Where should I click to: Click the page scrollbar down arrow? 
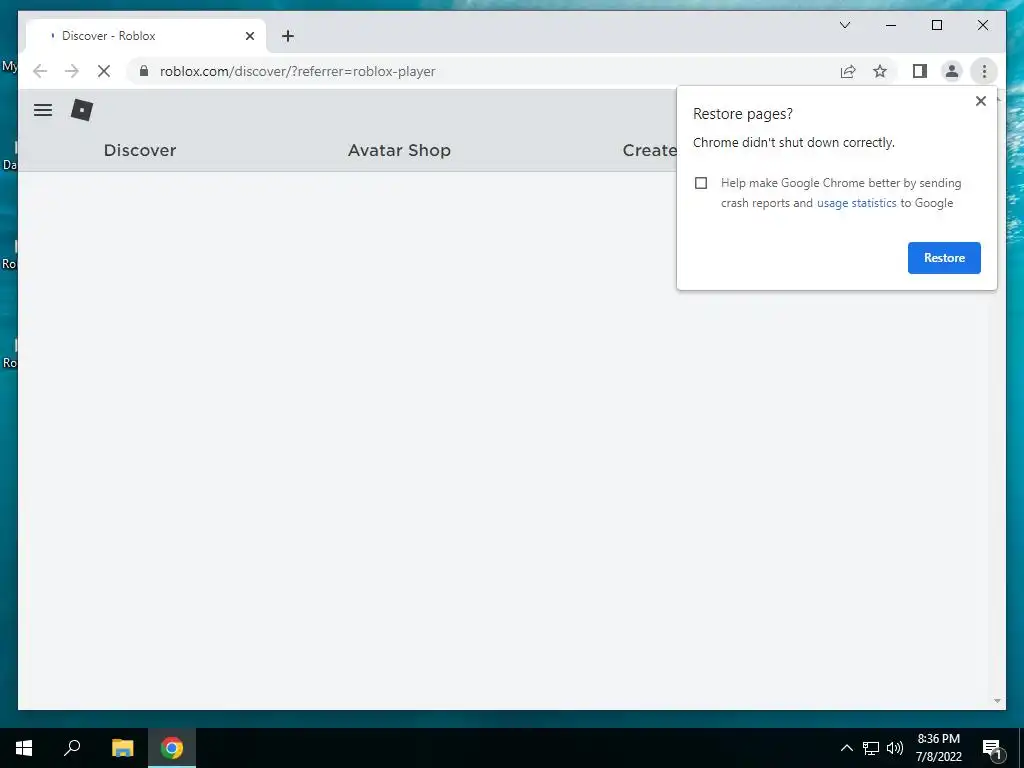tap(997, 701)
